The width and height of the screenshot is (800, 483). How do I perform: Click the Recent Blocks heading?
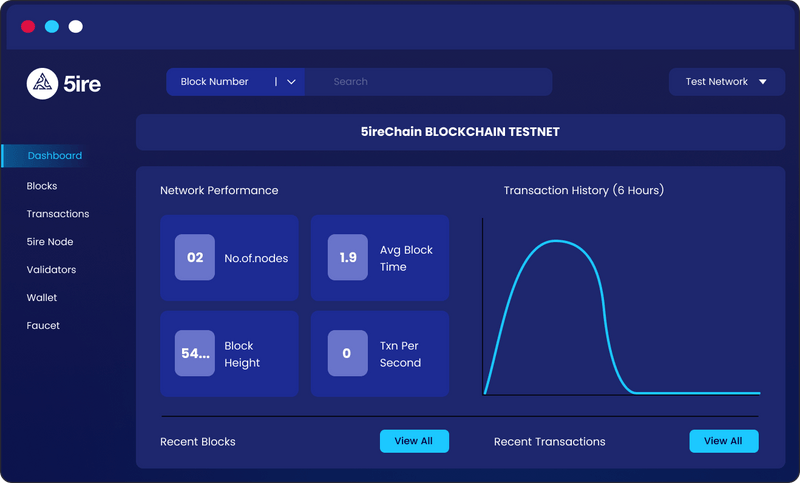[198, 442]
